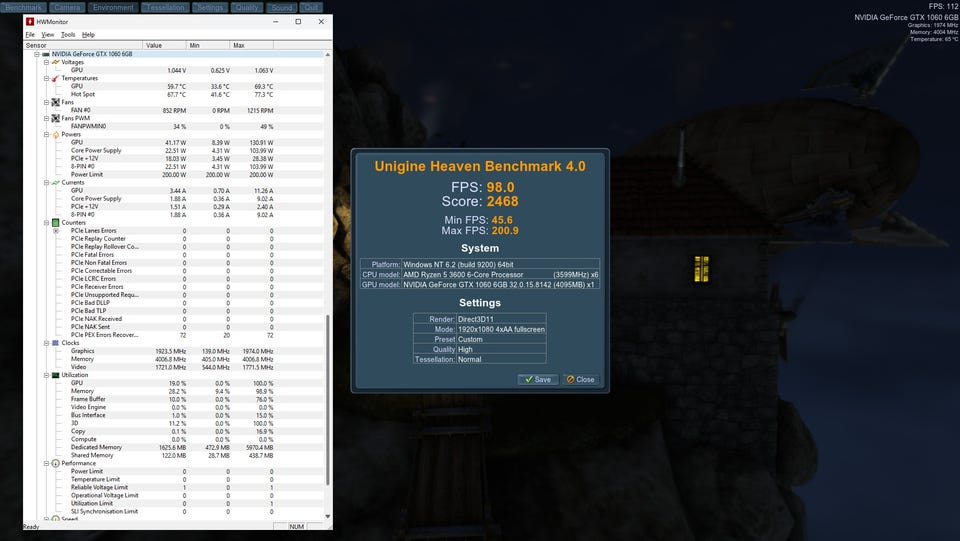The width and height of the screenshot is (960, 541).
Task: Open the View menu in HWMonitor
Action: pos(48,35)
